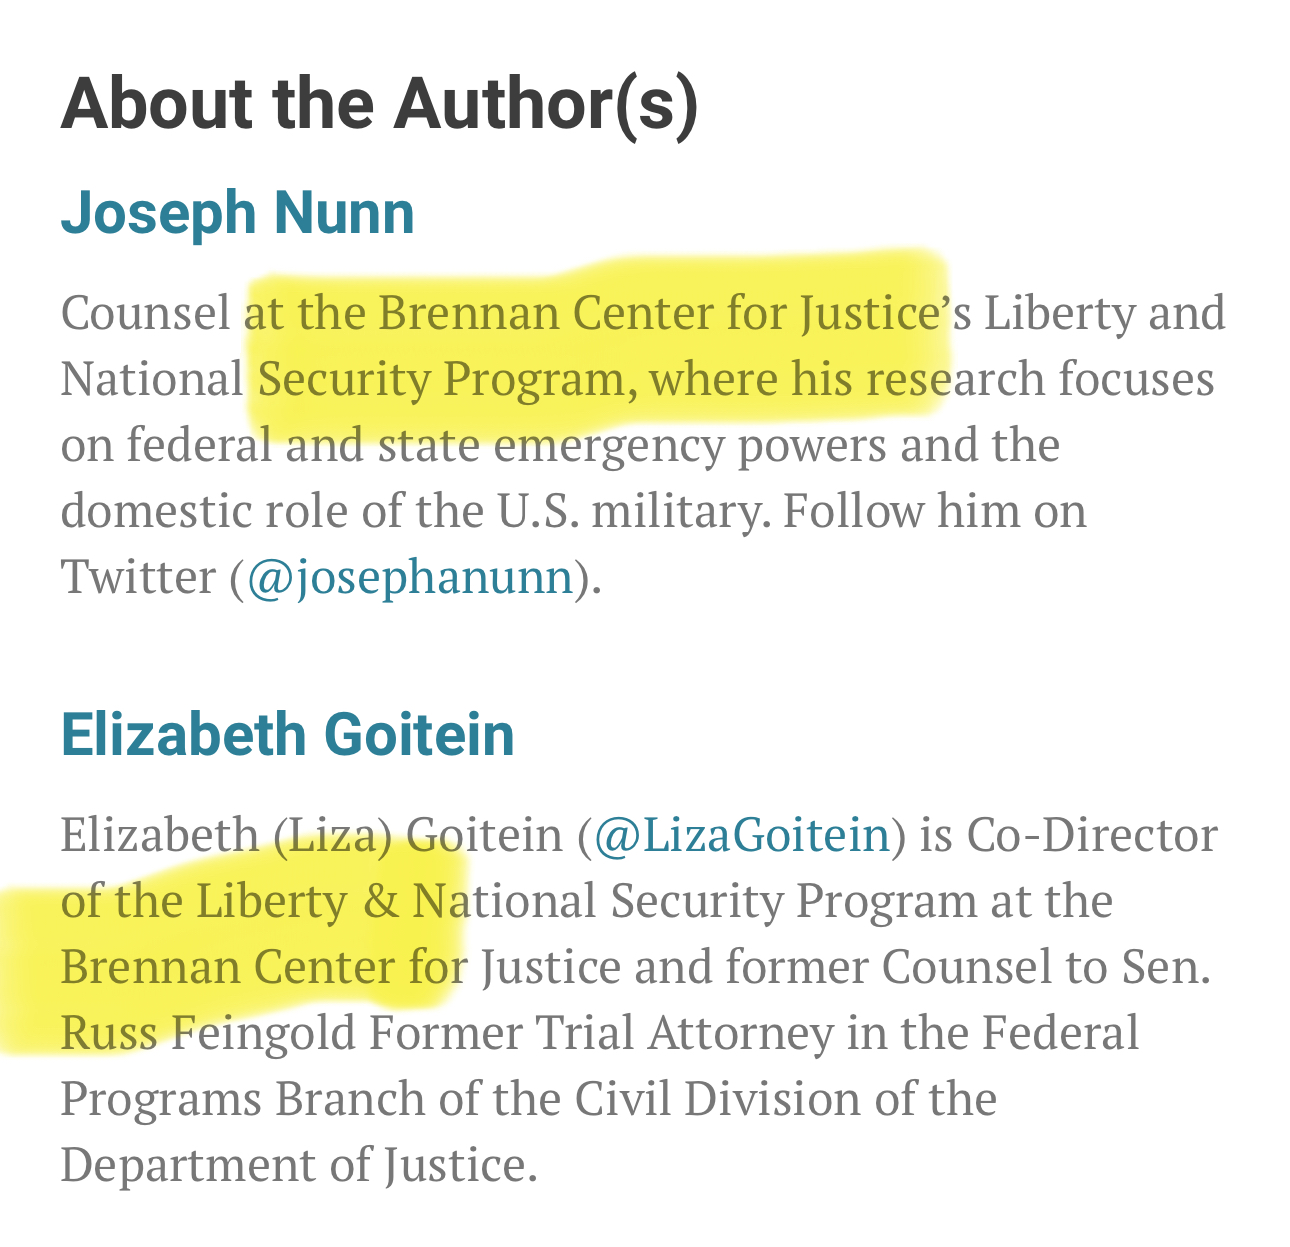This screenshot has width=1290, height=1247.
Task: Click the word 'Twitter' in Nunn's bio
Action: pos(138,577)
